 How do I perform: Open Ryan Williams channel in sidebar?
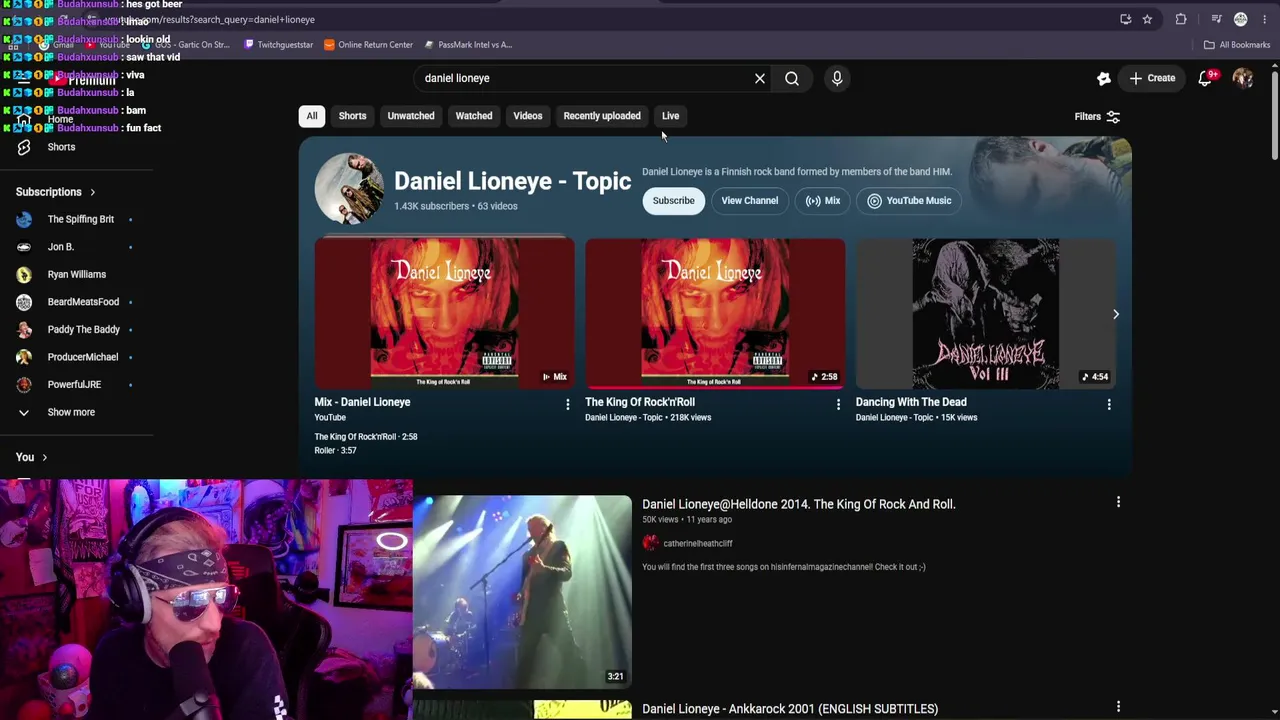(76, 274)
